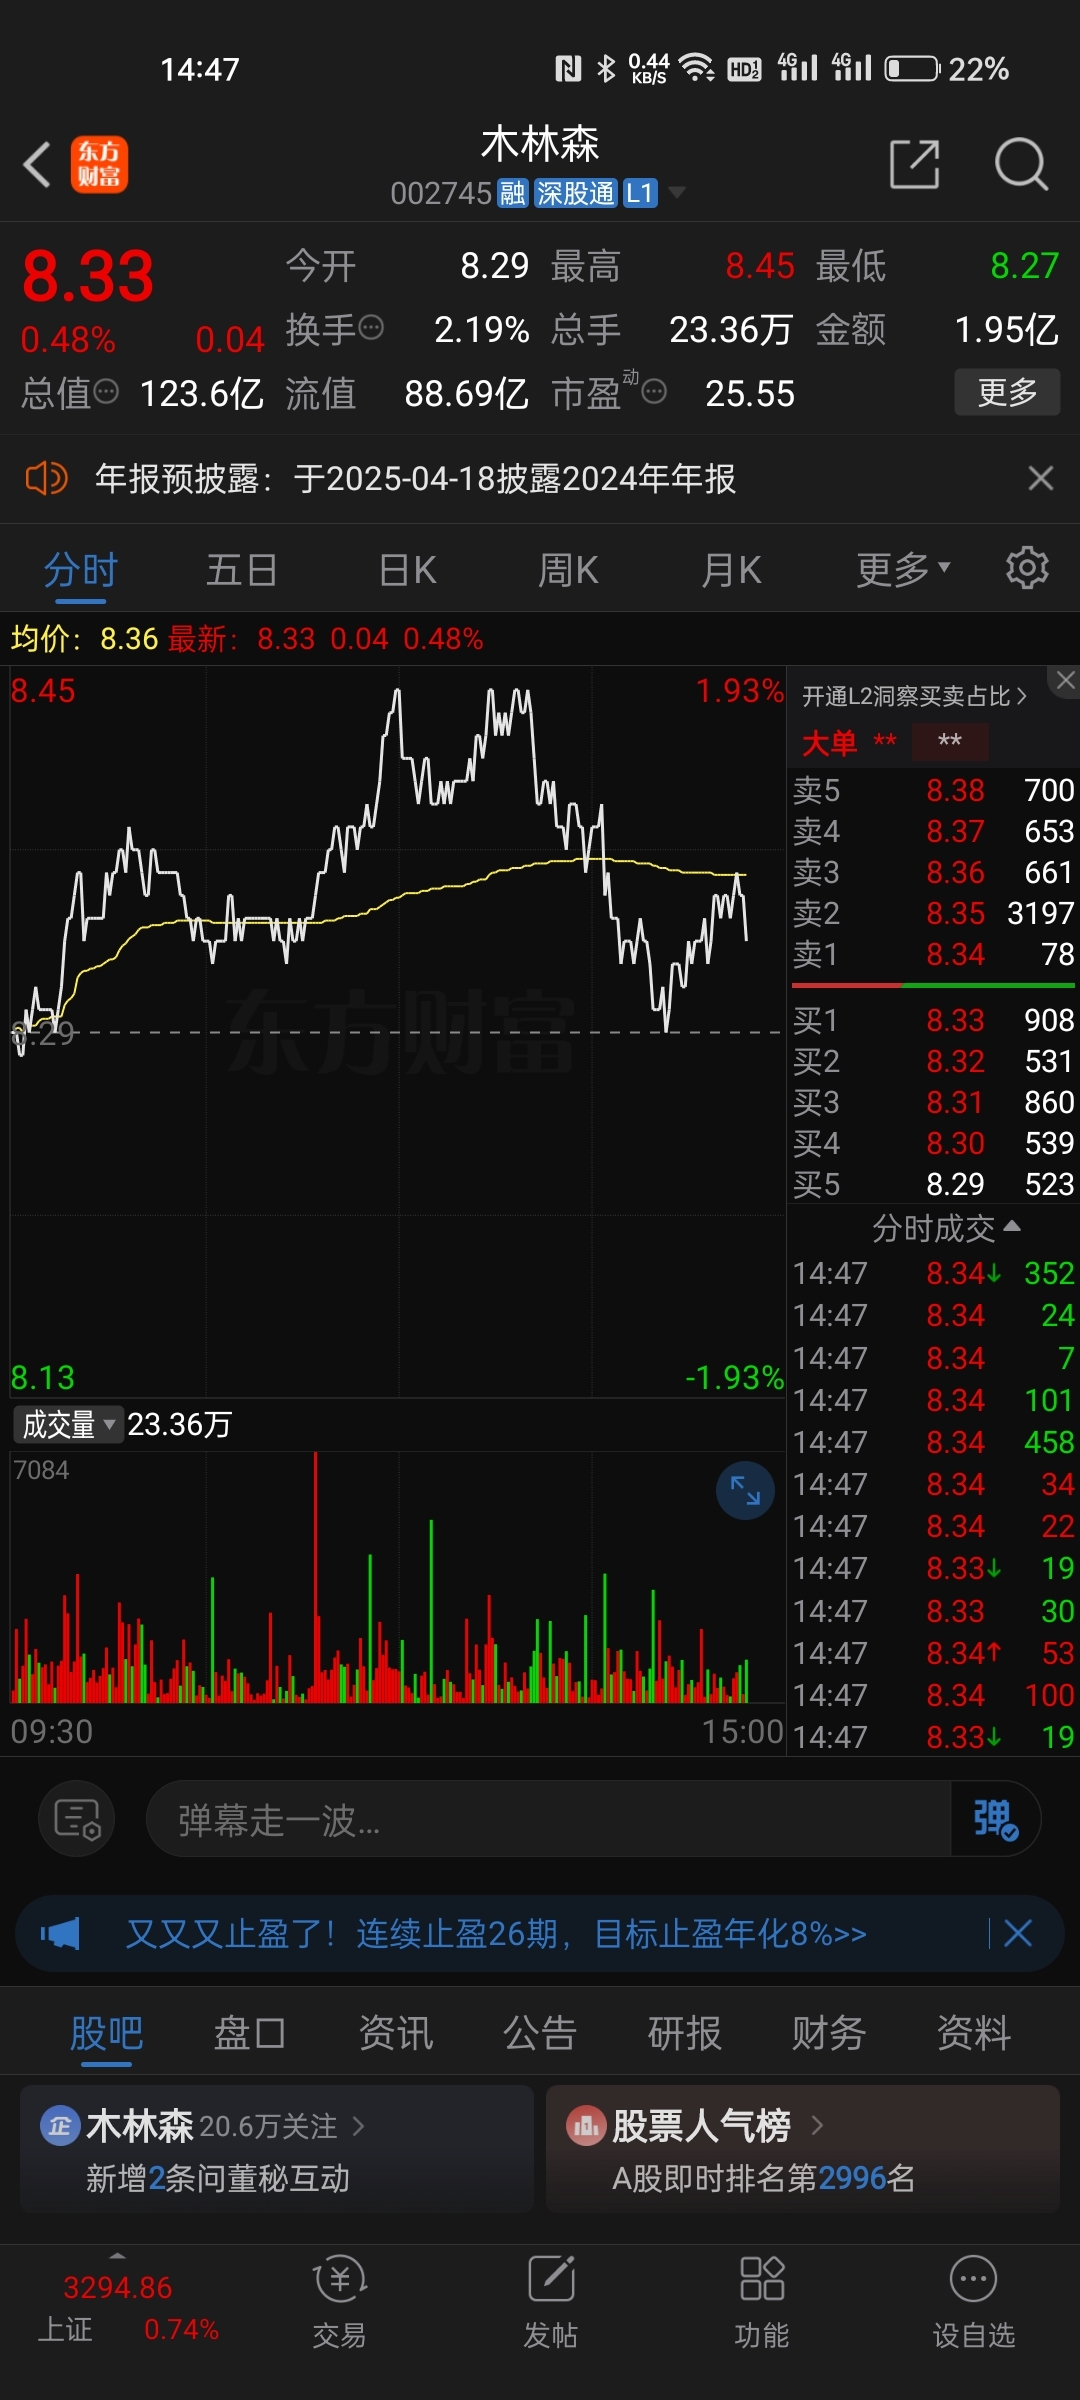Image resolution: width=1080 pixels, height=2400 pixels.
Task: Close the L2 promotion panel
Action: 1065,680
